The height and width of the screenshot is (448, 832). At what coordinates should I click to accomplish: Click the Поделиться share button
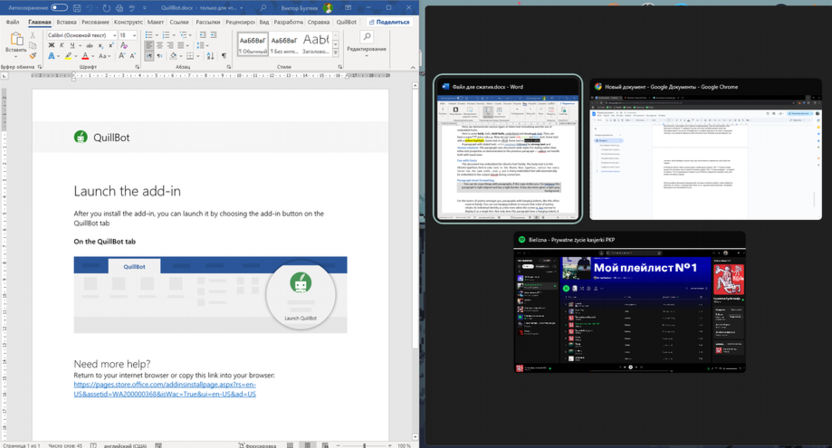coord(387,21)
